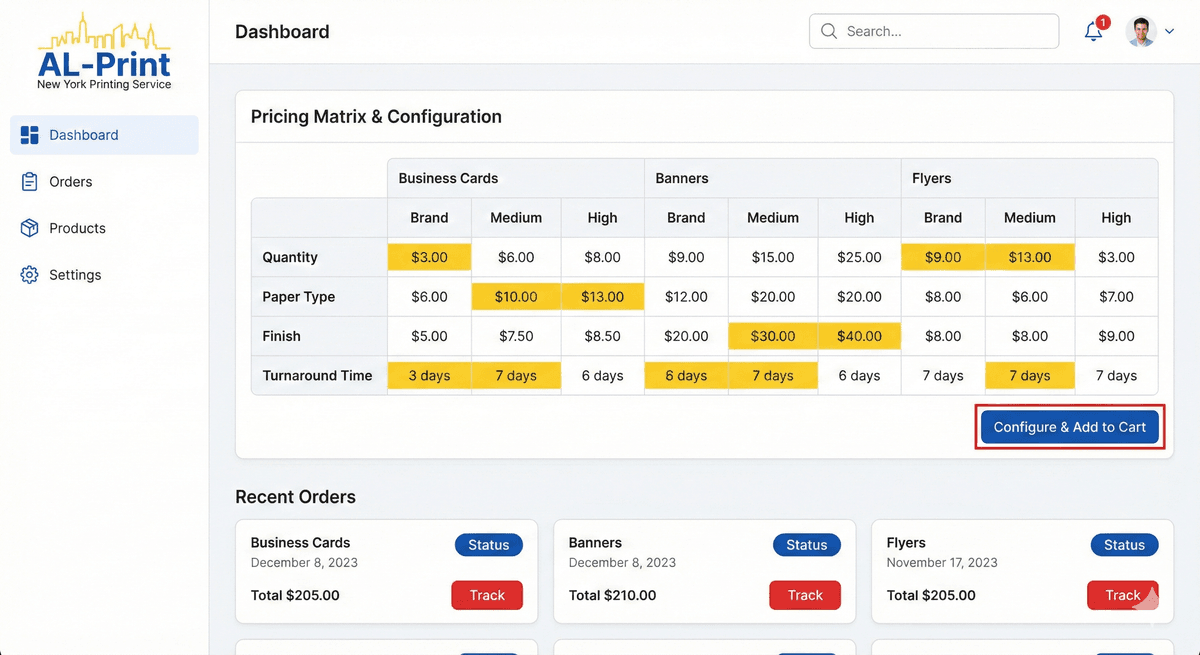Click the notification bell icon
1200x655 pixels.
(x=1092, y=31)
